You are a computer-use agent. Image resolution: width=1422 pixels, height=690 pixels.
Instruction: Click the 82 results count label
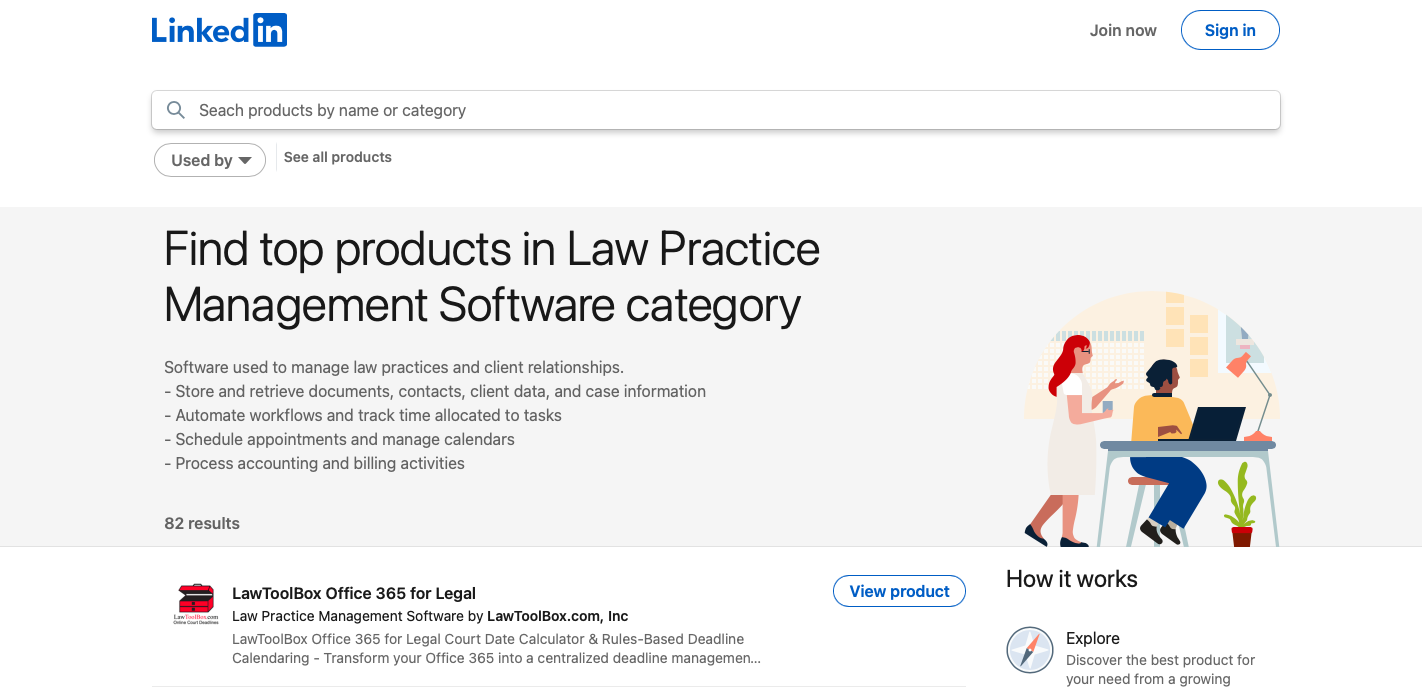coord(202,523)
